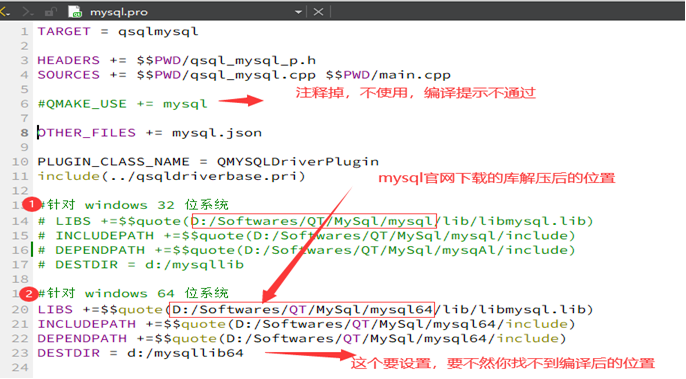Click the include(../qsqldriverbase.pri) line
This screenshot has width=686, height=379.
coord(171,176)
